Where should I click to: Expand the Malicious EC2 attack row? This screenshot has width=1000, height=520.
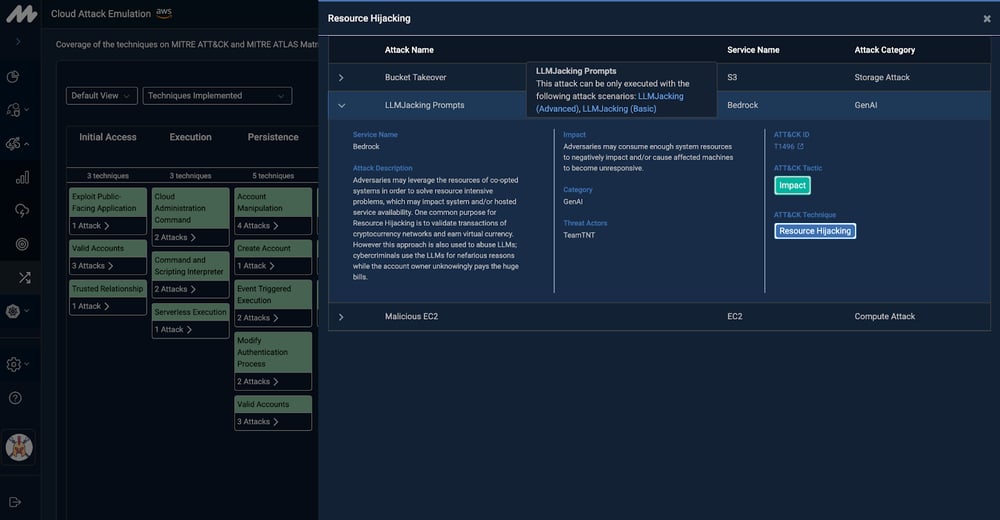pyautogui.click(x=341, y=317)
